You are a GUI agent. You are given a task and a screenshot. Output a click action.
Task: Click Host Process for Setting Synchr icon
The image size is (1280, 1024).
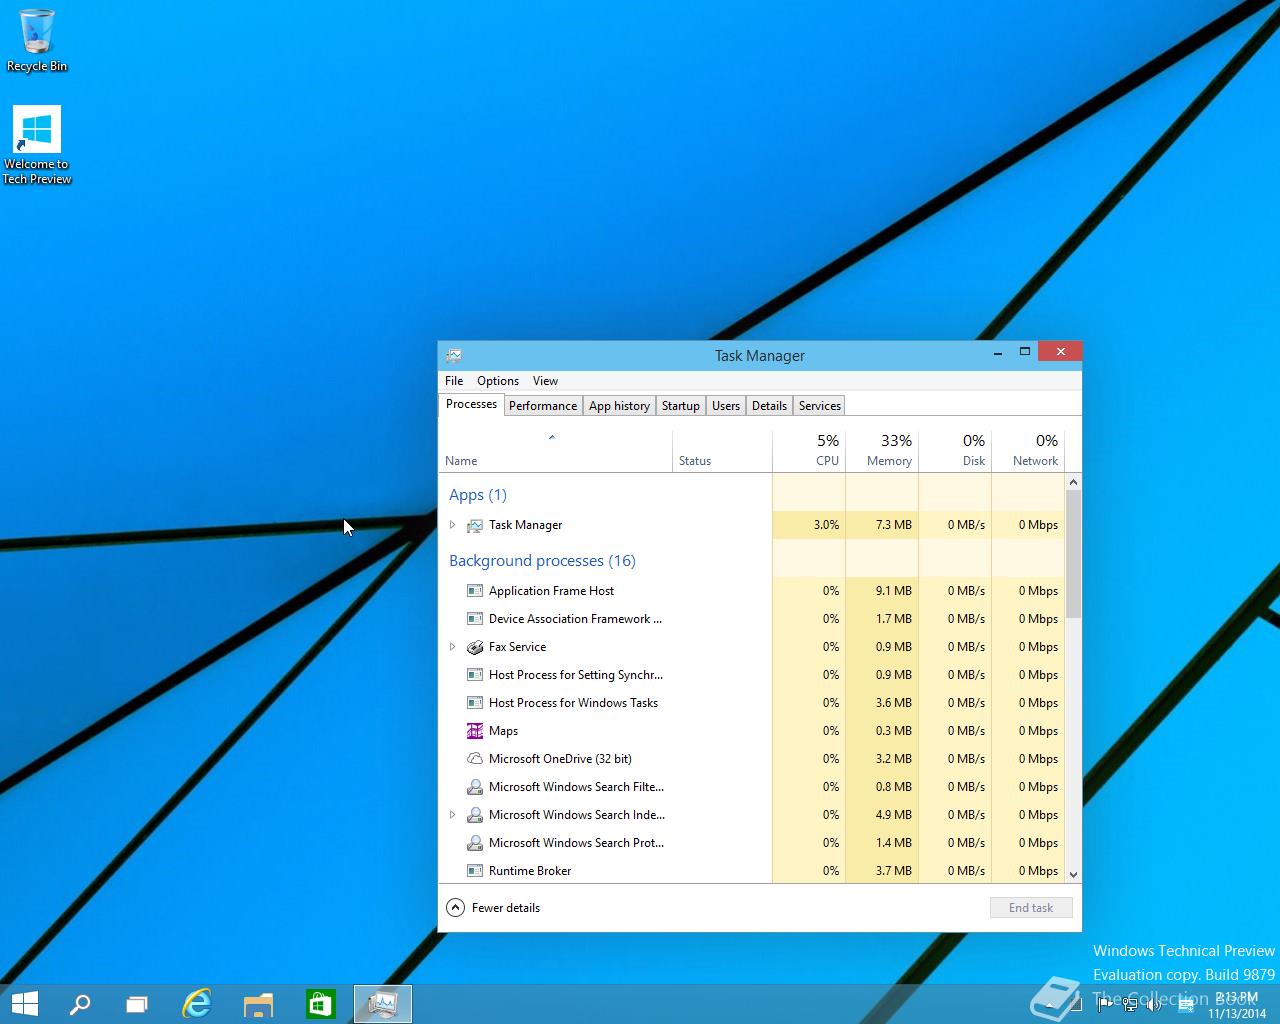coord(475,675)
